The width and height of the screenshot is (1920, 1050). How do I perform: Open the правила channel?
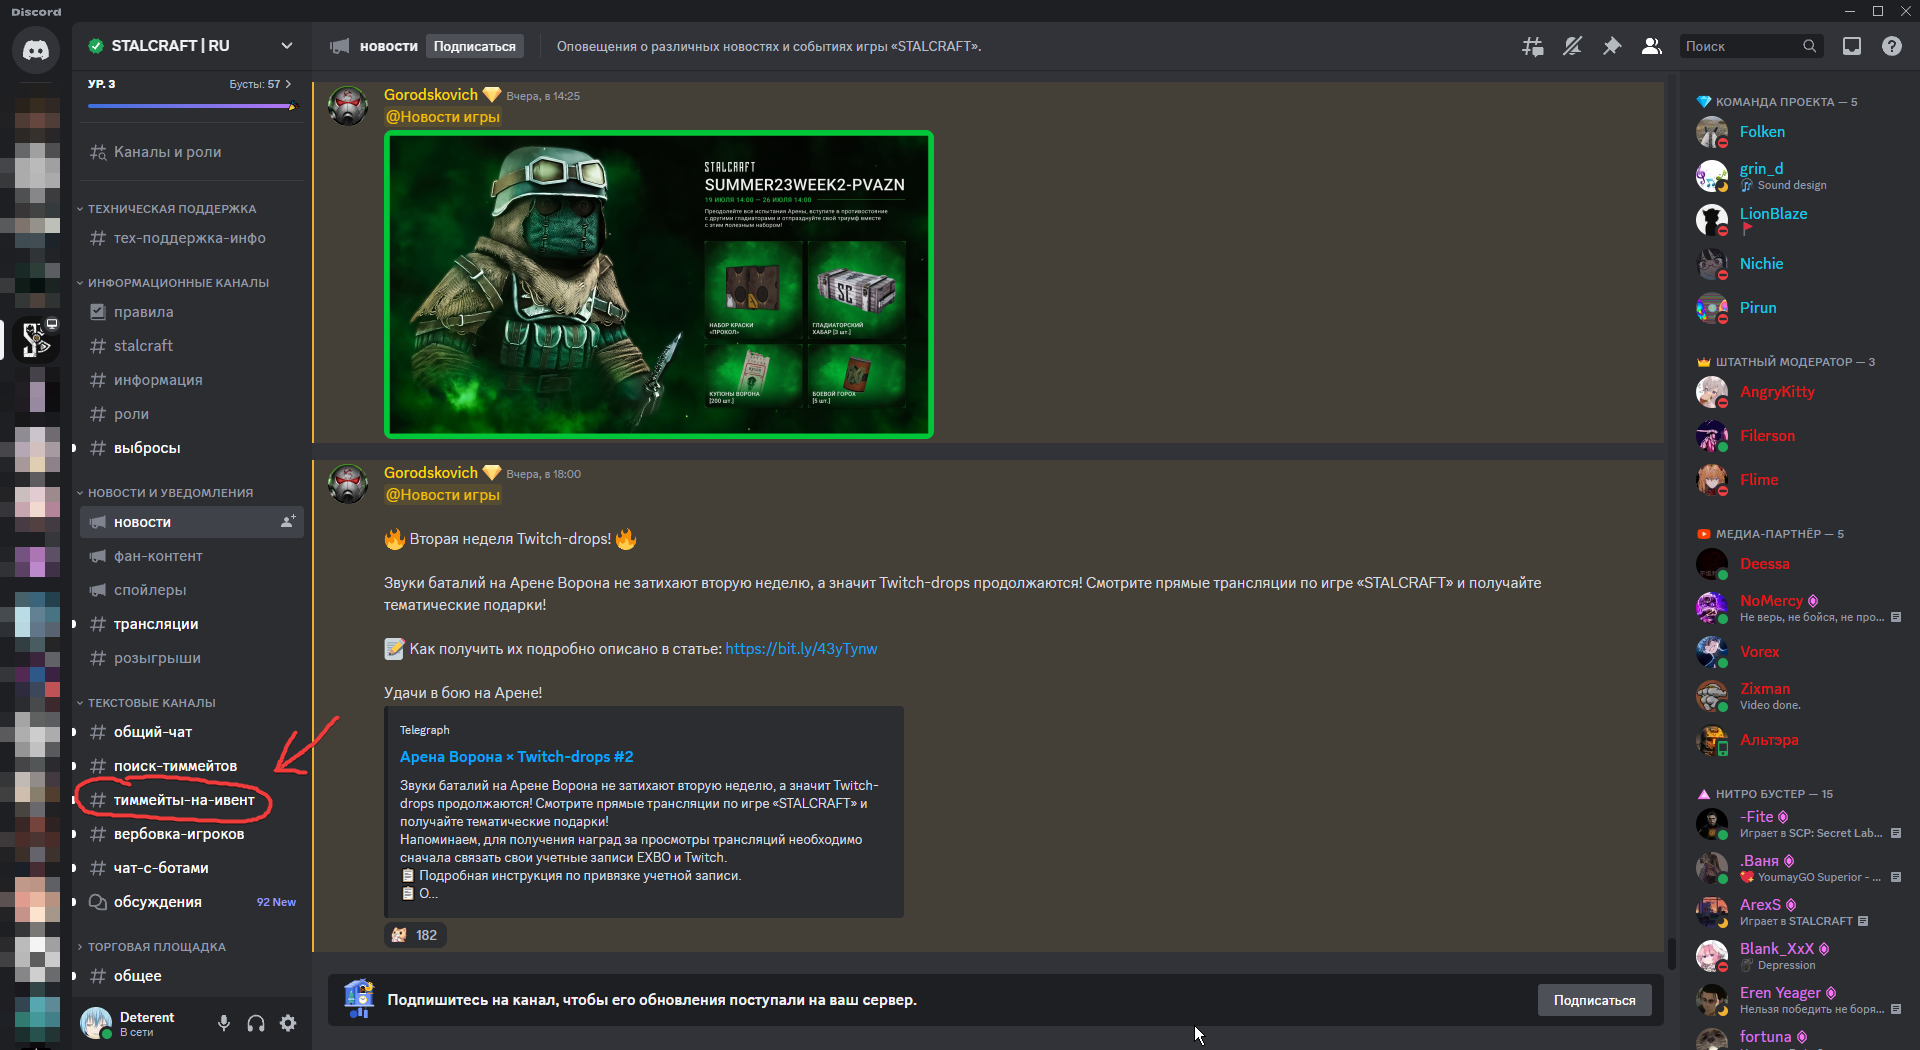pyautogui.click(x=191, y=312)
